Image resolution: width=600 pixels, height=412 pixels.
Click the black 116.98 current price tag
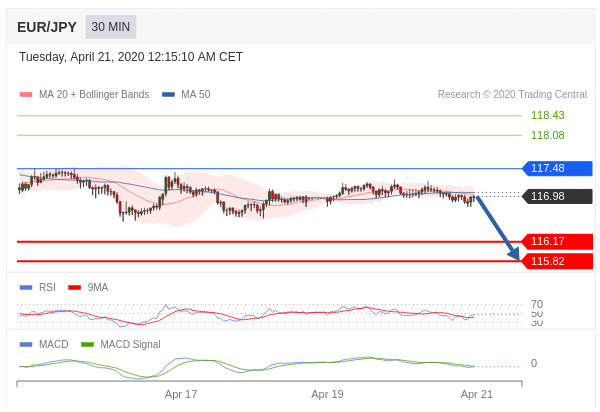(x=558, y=196)
